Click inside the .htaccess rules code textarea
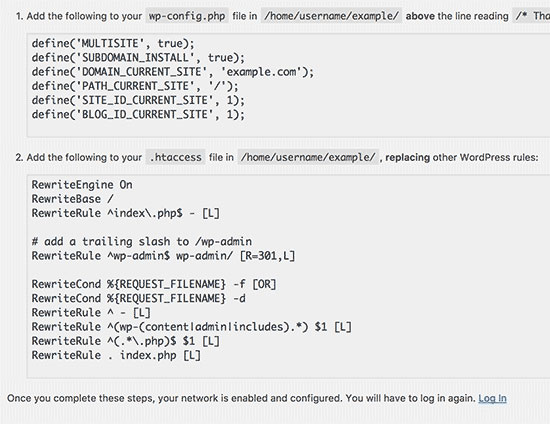 click(288, 276)
